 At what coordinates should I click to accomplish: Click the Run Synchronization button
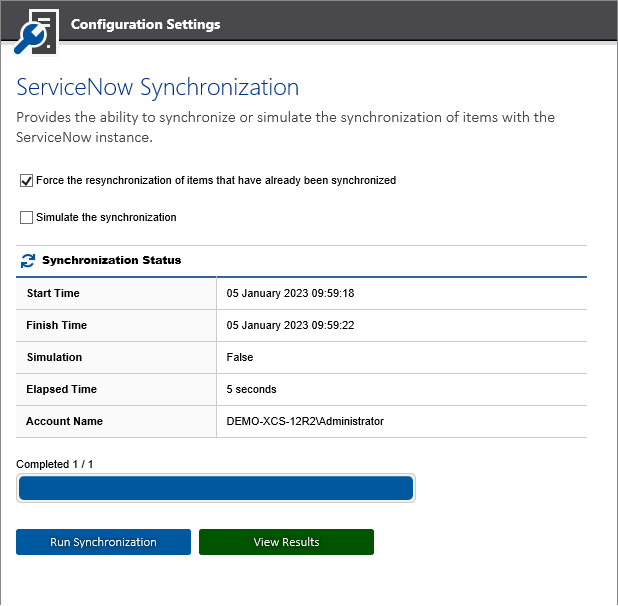pyautogui.click(x=103, y=542)
